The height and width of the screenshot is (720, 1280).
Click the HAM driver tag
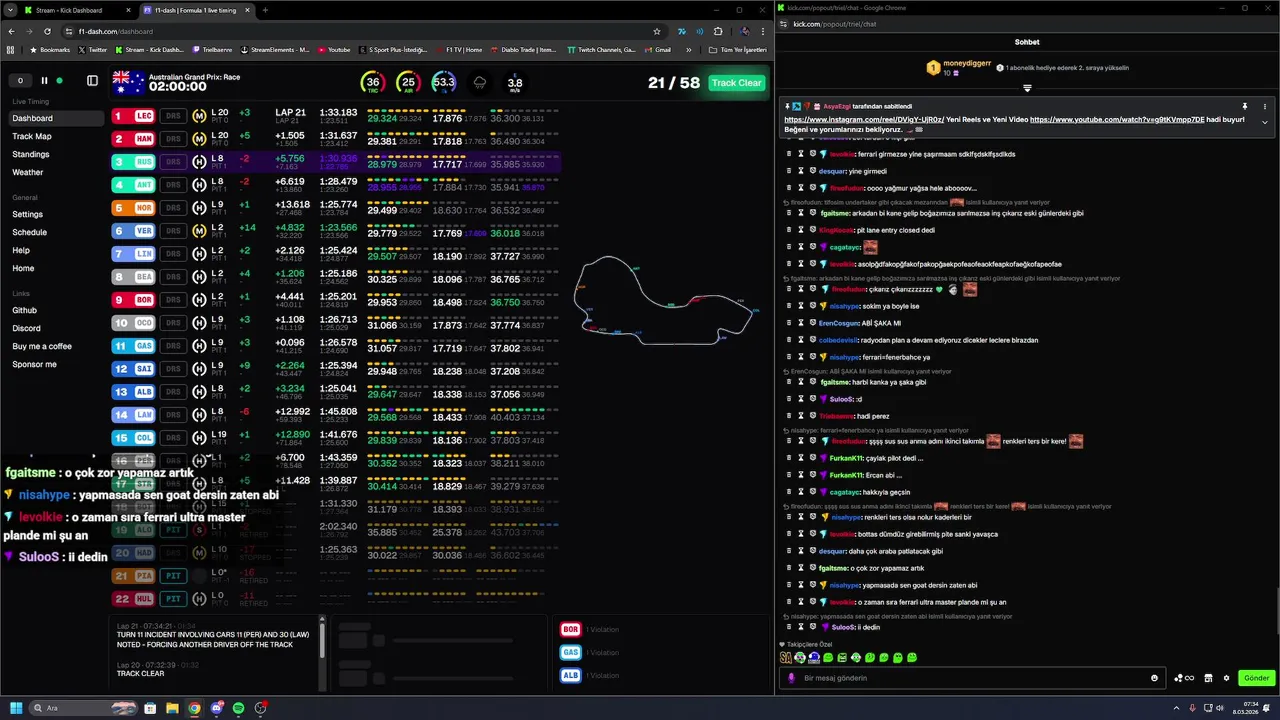pyautogui.click(x=133, y=139)
